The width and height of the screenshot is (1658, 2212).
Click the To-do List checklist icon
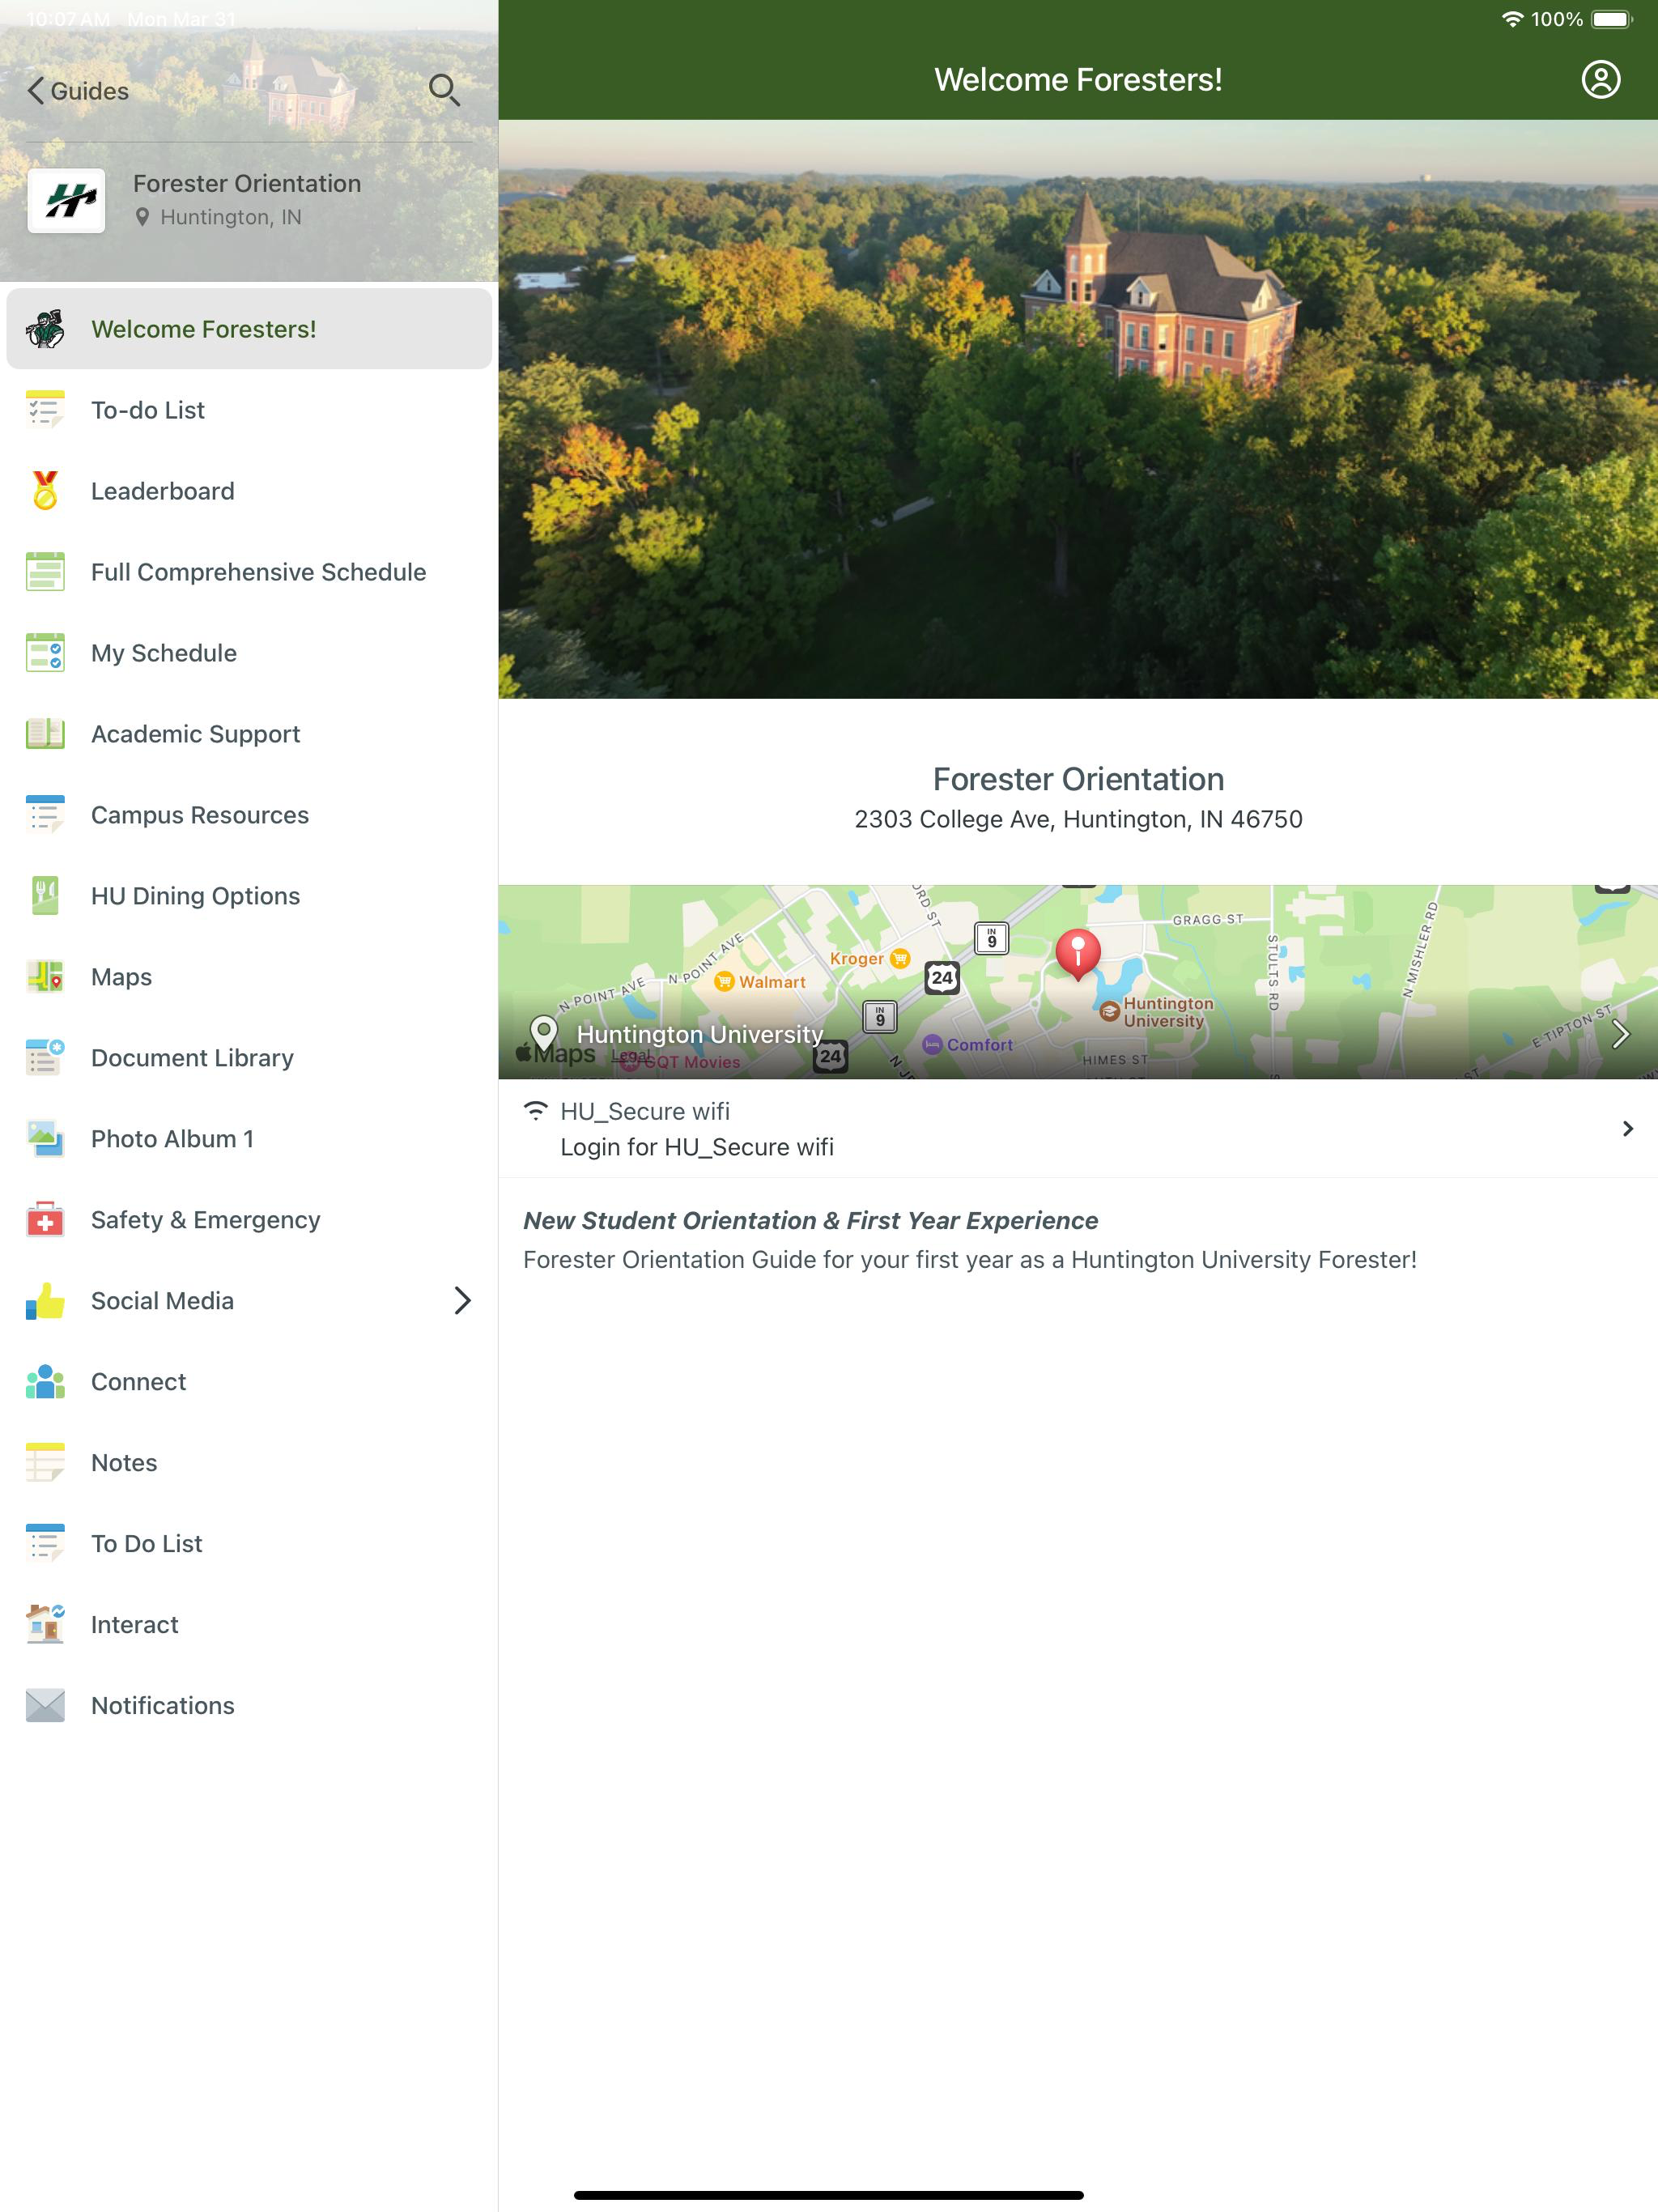tap(45, 410)
